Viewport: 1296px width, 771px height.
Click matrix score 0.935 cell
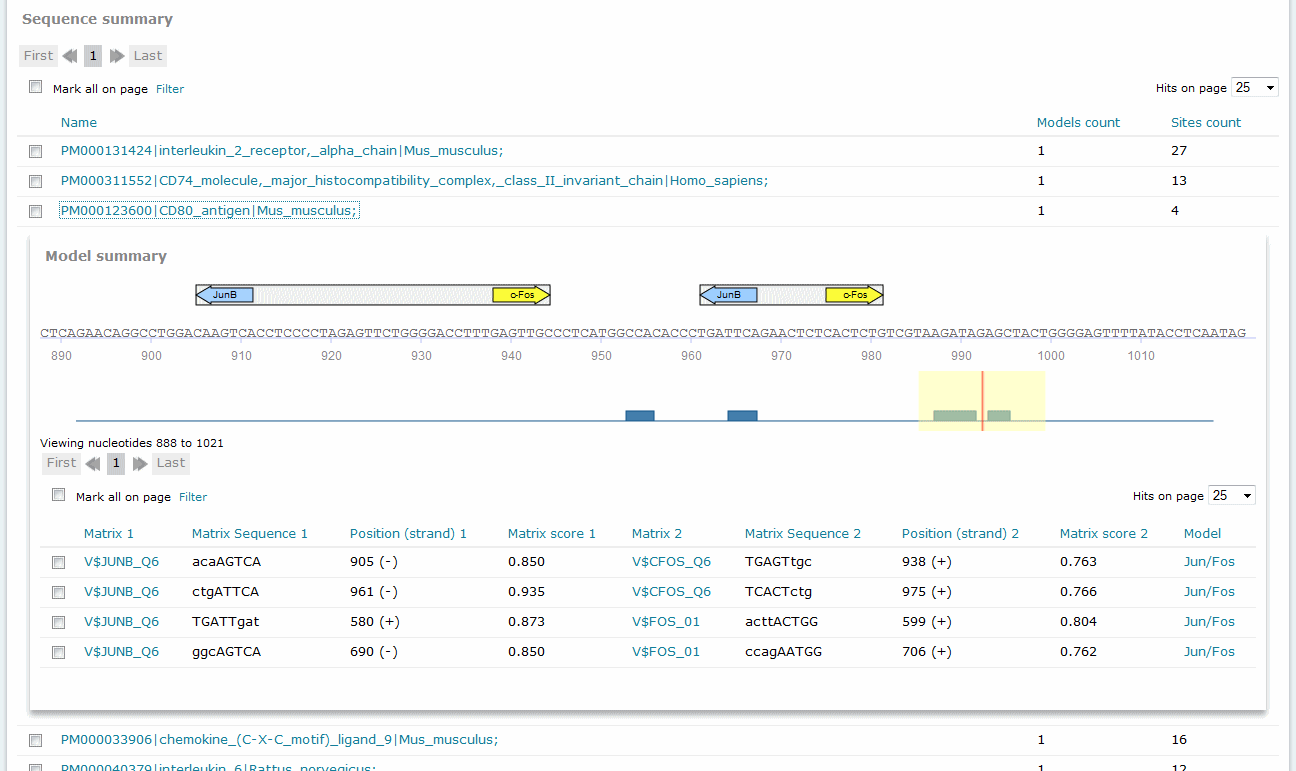click(x=526, y=592)
